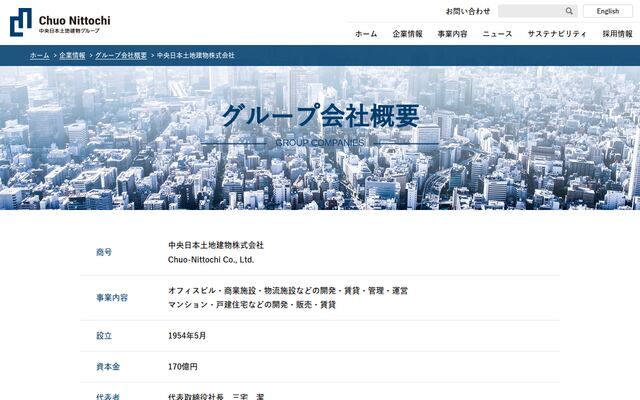Click the 企業情報 breadcrumb link
640x400 pixels.
72,55
